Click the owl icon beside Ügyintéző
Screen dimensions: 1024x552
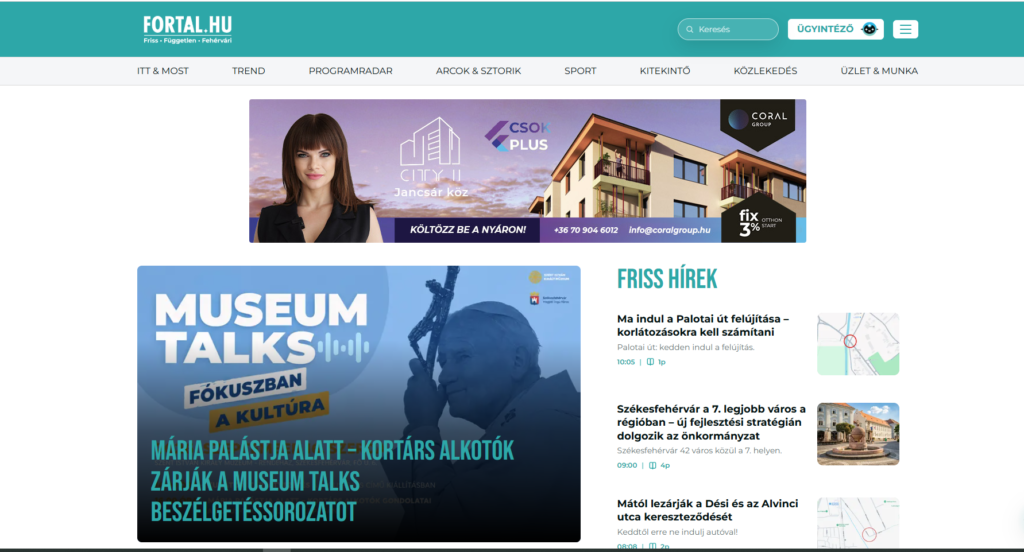click(x=869, y=29)
